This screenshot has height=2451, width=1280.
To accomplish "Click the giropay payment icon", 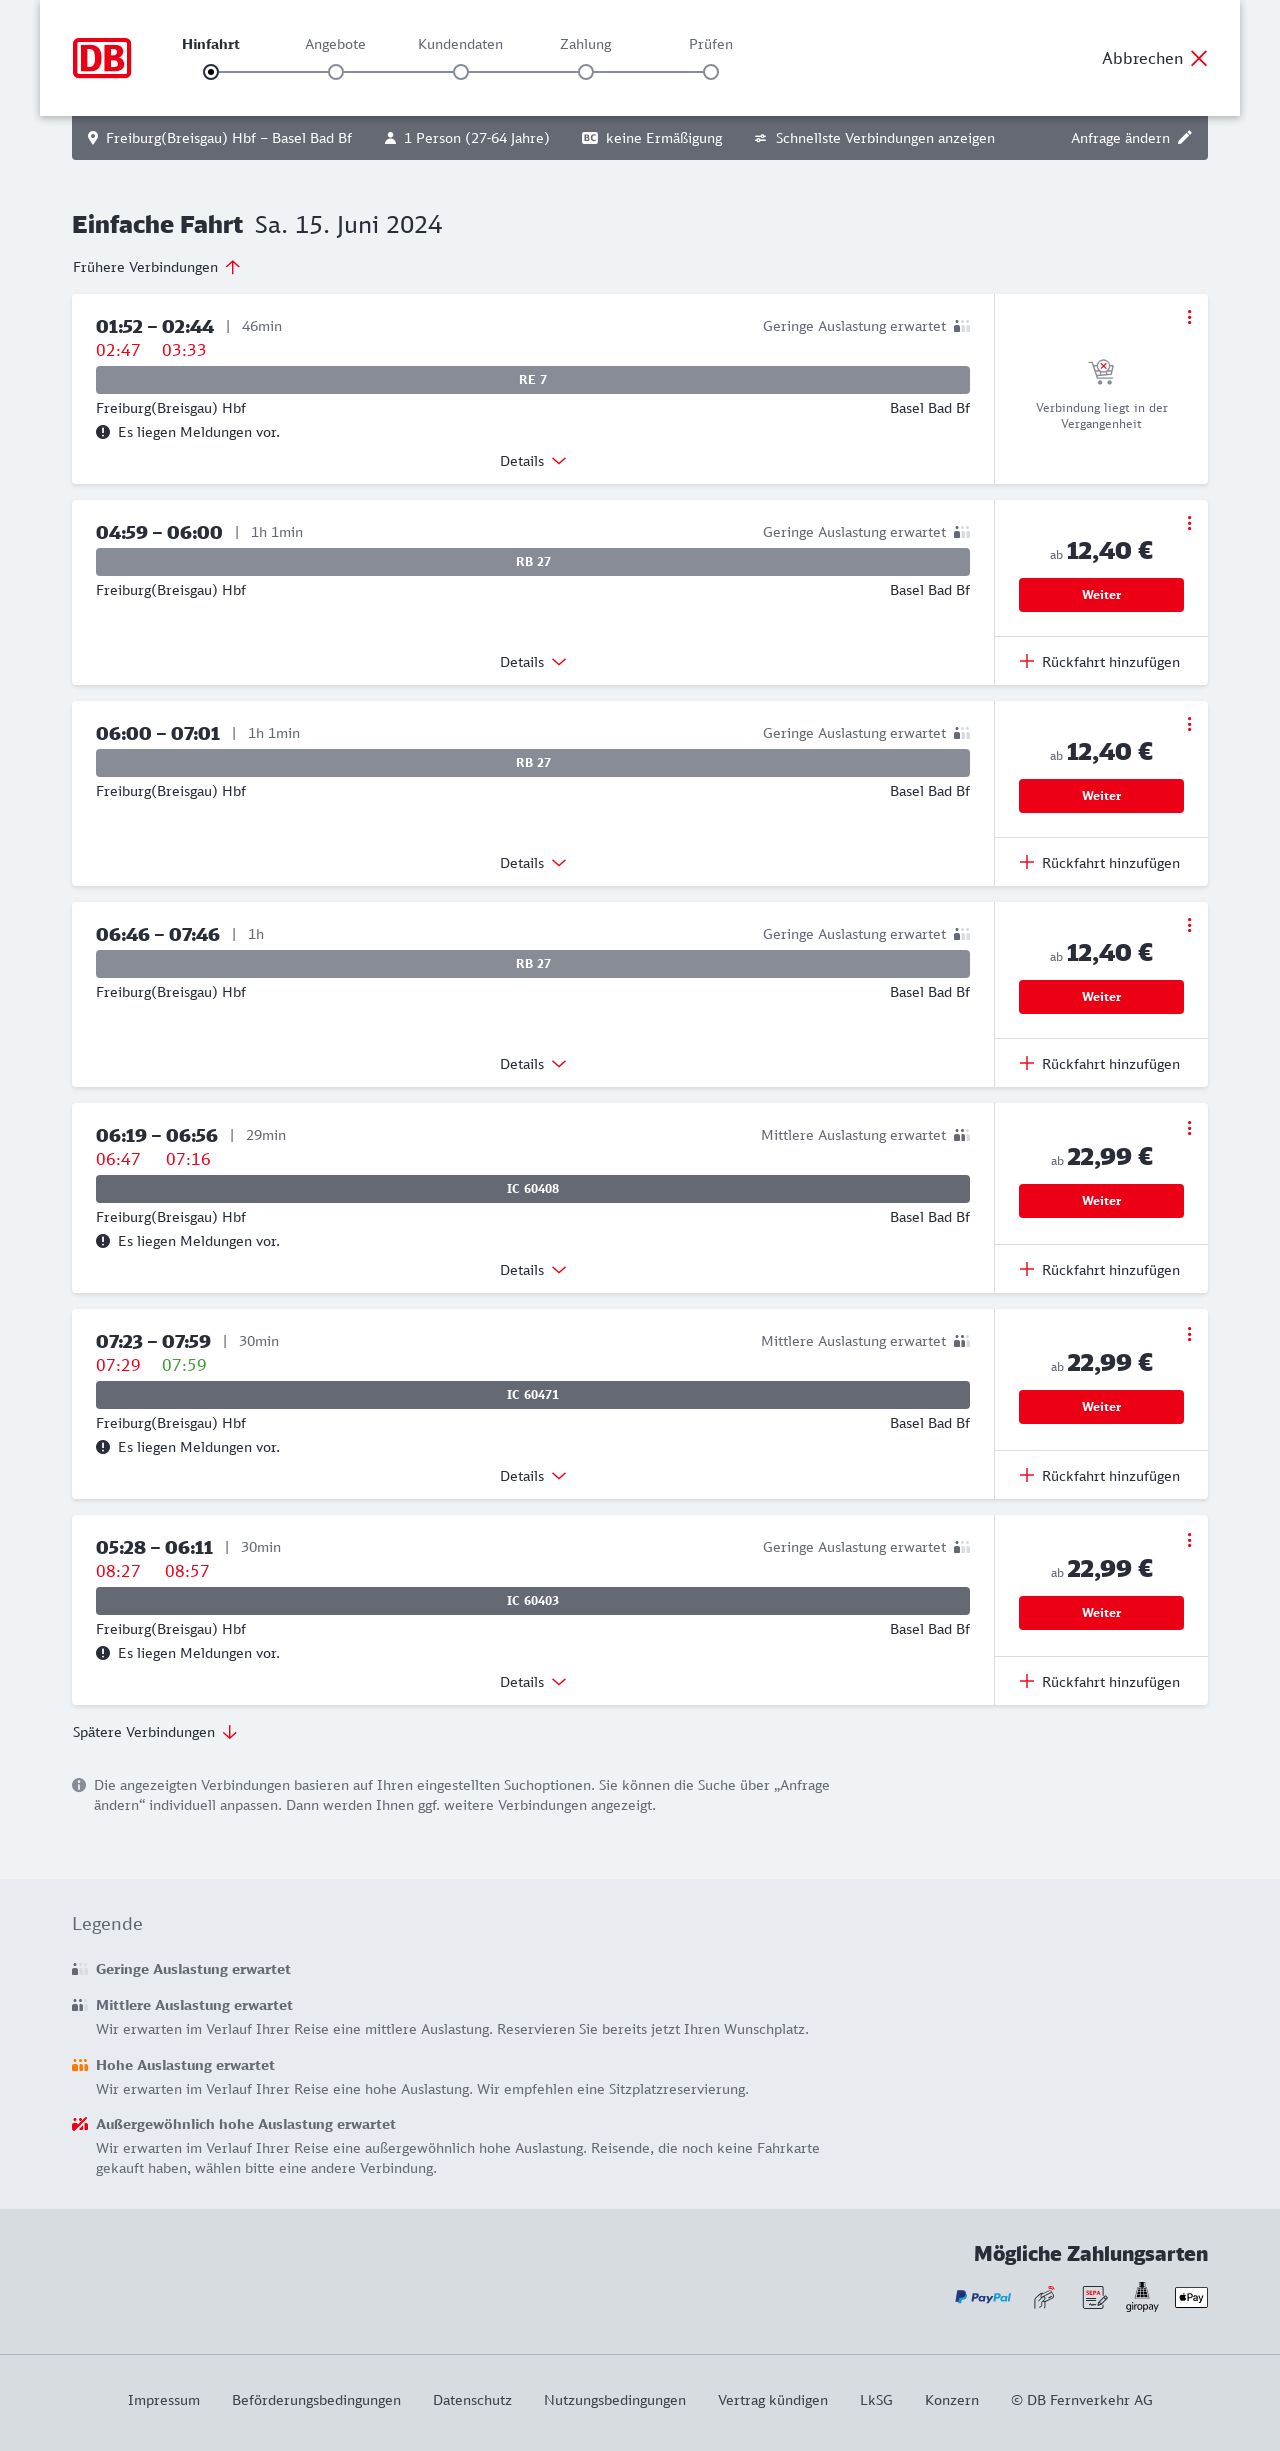I will 1142,2297.
